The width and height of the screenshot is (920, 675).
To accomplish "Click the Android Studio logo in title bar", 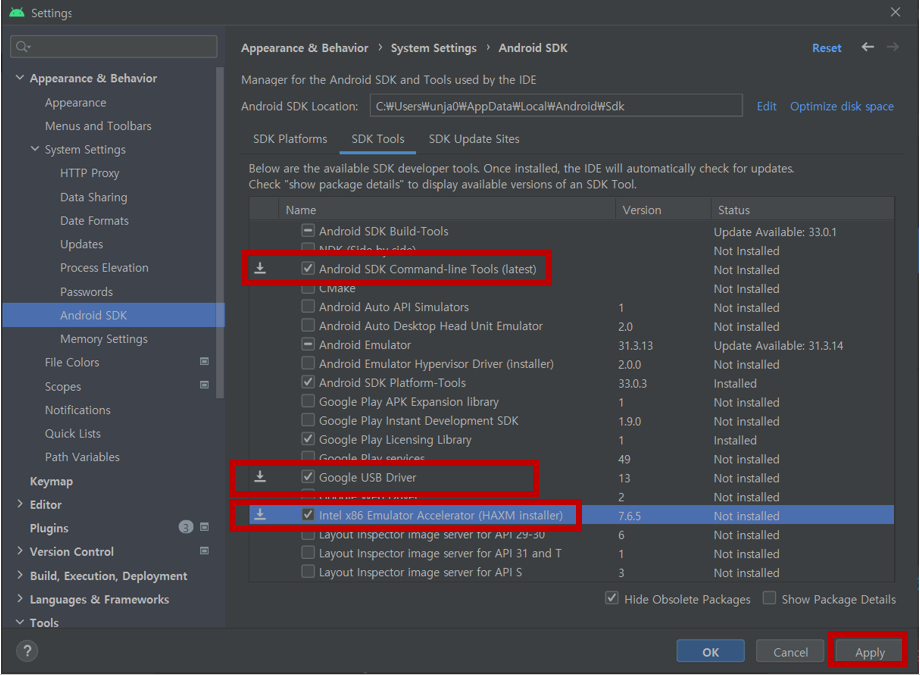I will 17,12.
